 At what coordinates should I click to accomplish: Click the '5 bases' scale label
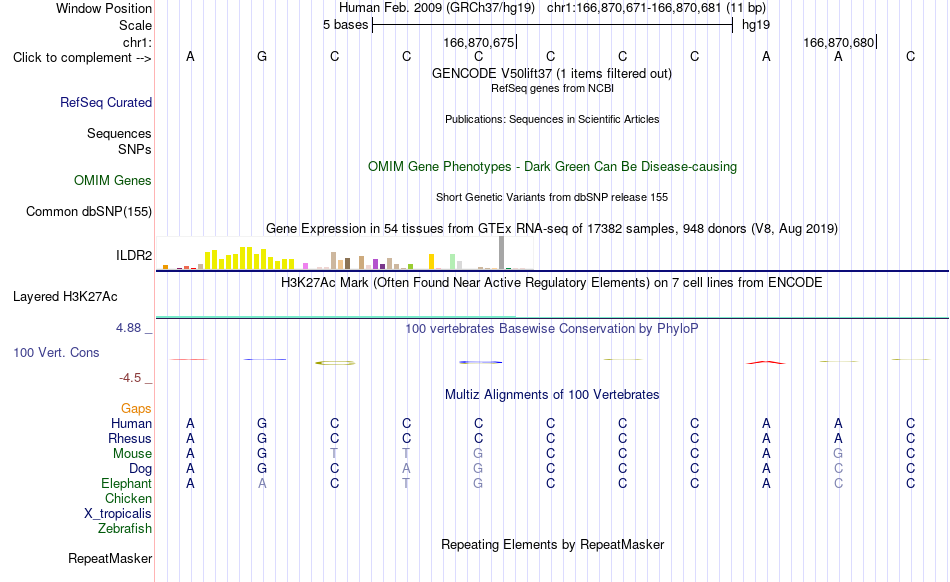[x=345, y=25]
